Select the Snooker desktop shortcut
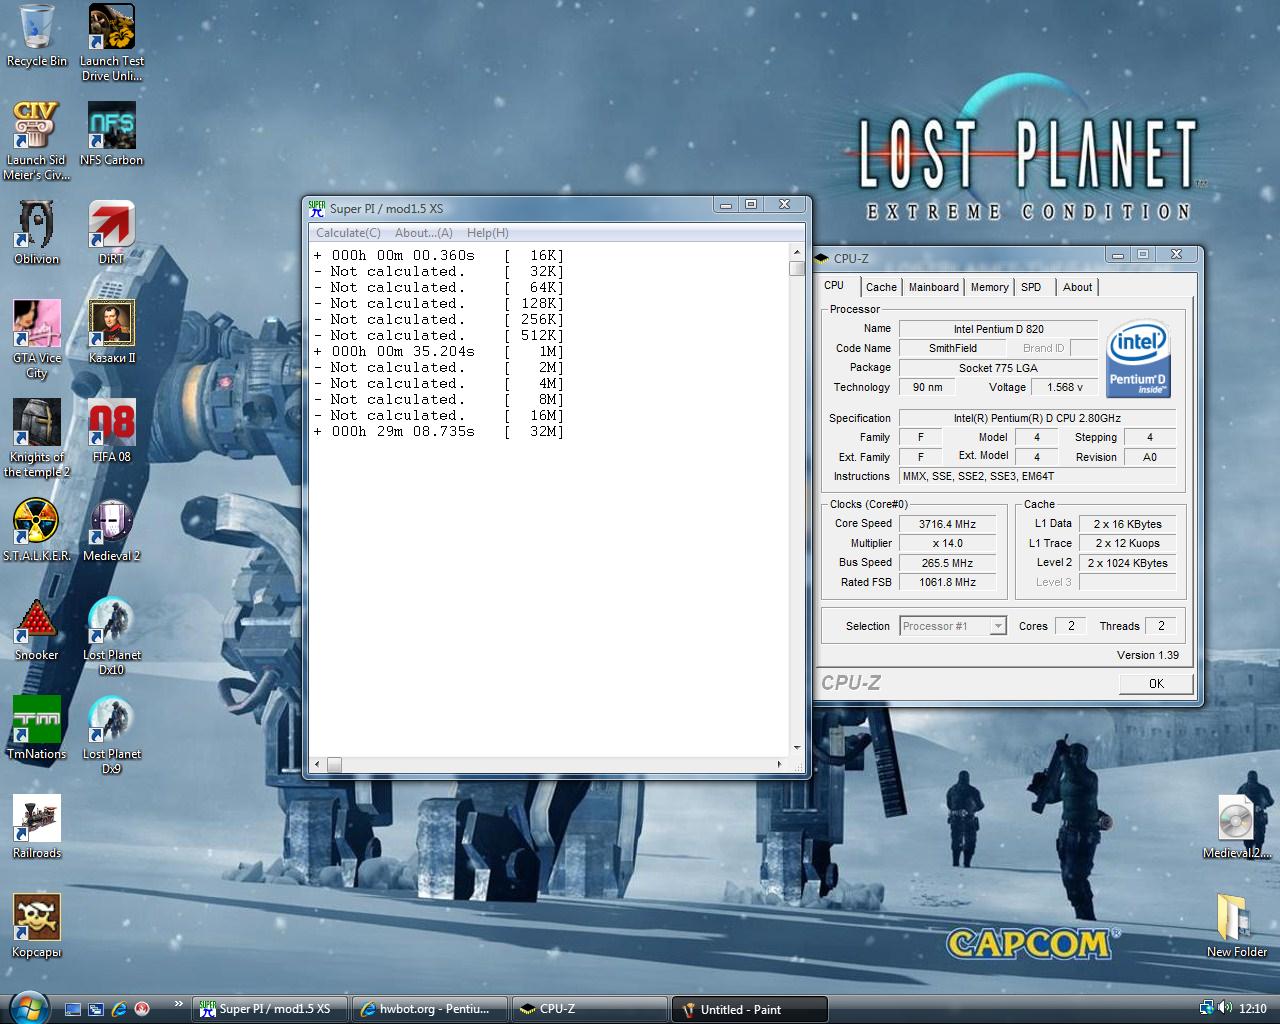This screenshot has width=1280, height=1024. (37, 629)
